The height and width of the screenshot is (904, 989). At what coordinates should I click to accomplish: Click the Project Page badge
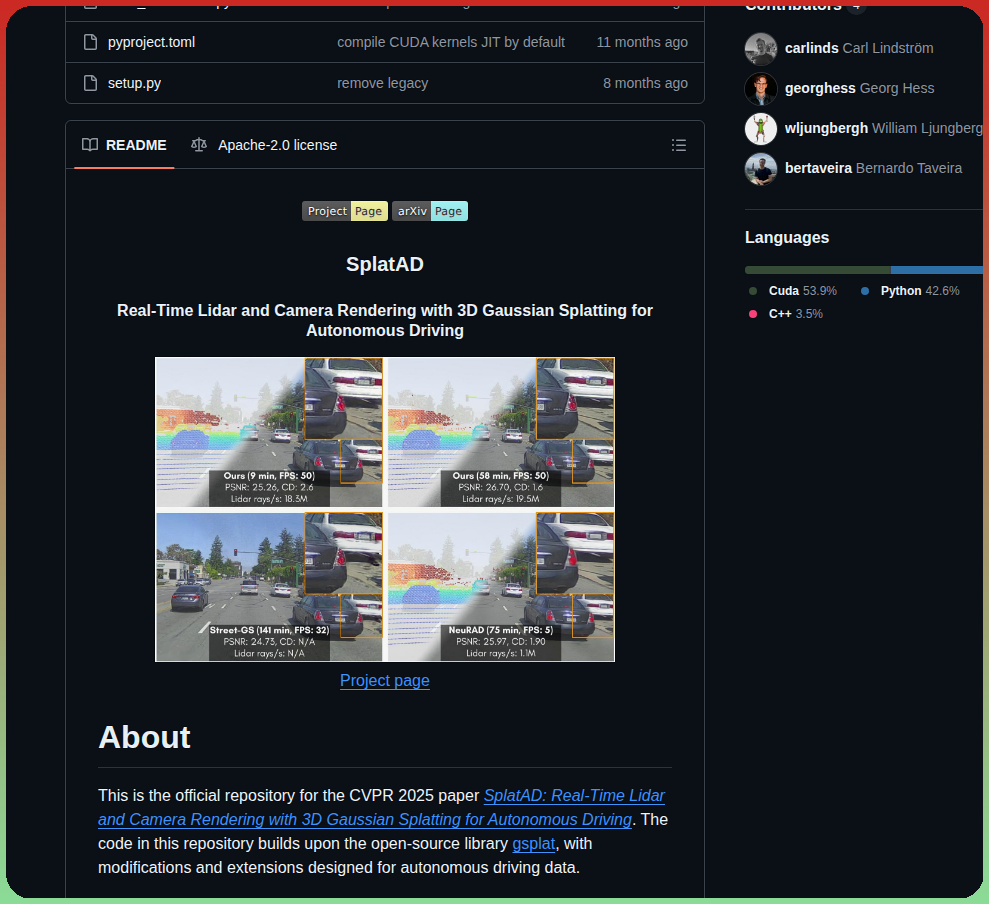(x=344, y=211)
